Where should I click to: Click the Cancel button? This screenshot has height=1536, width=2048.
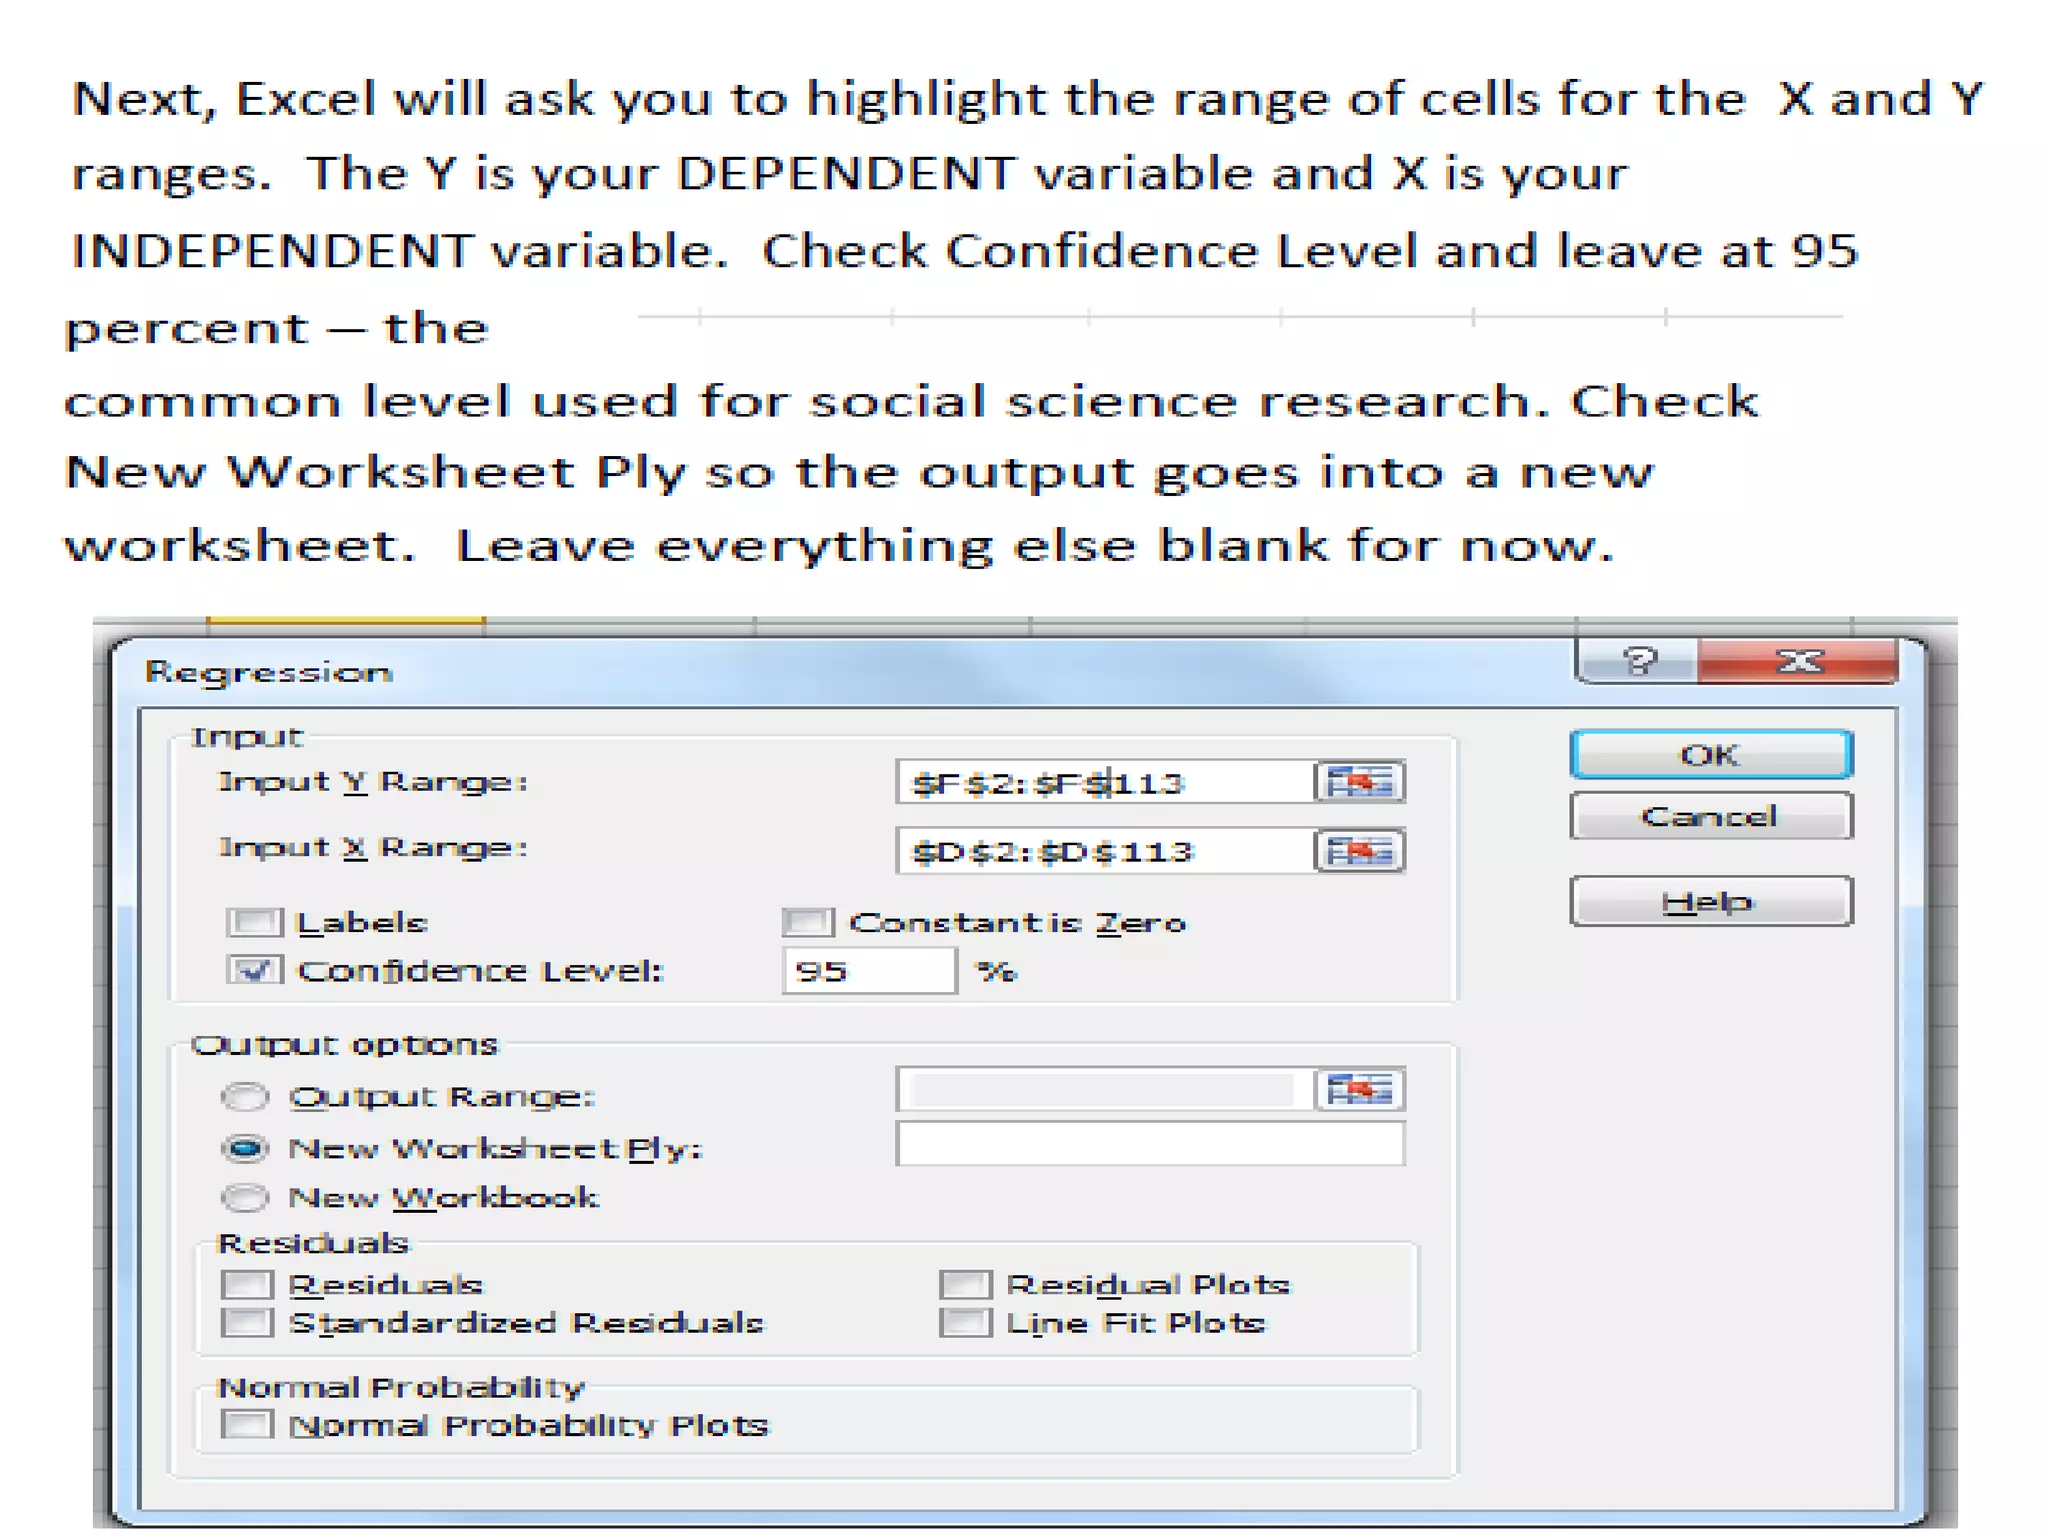click(1710, 817)
